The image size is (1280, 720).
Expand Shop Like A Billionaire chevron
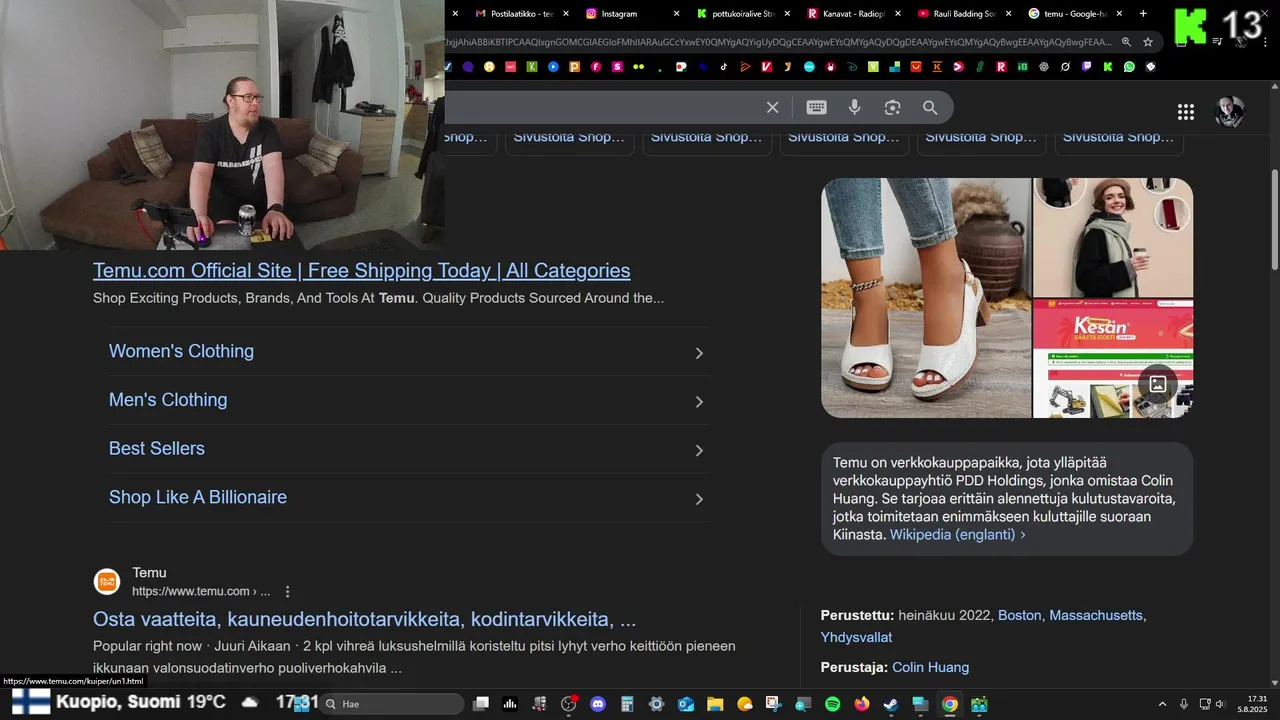699,499
